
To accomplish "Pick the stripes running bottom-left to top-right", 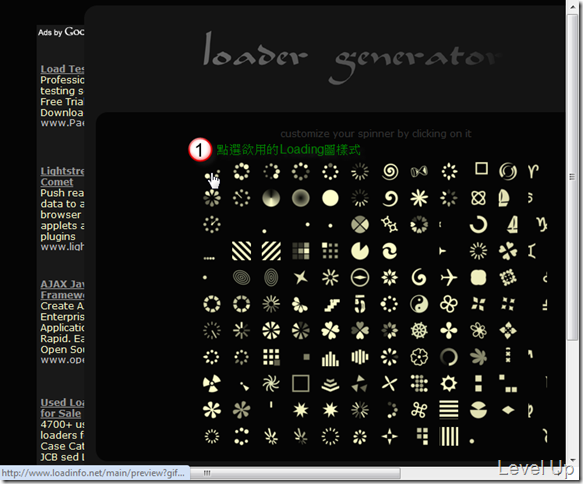I will (x=271, y=251).
